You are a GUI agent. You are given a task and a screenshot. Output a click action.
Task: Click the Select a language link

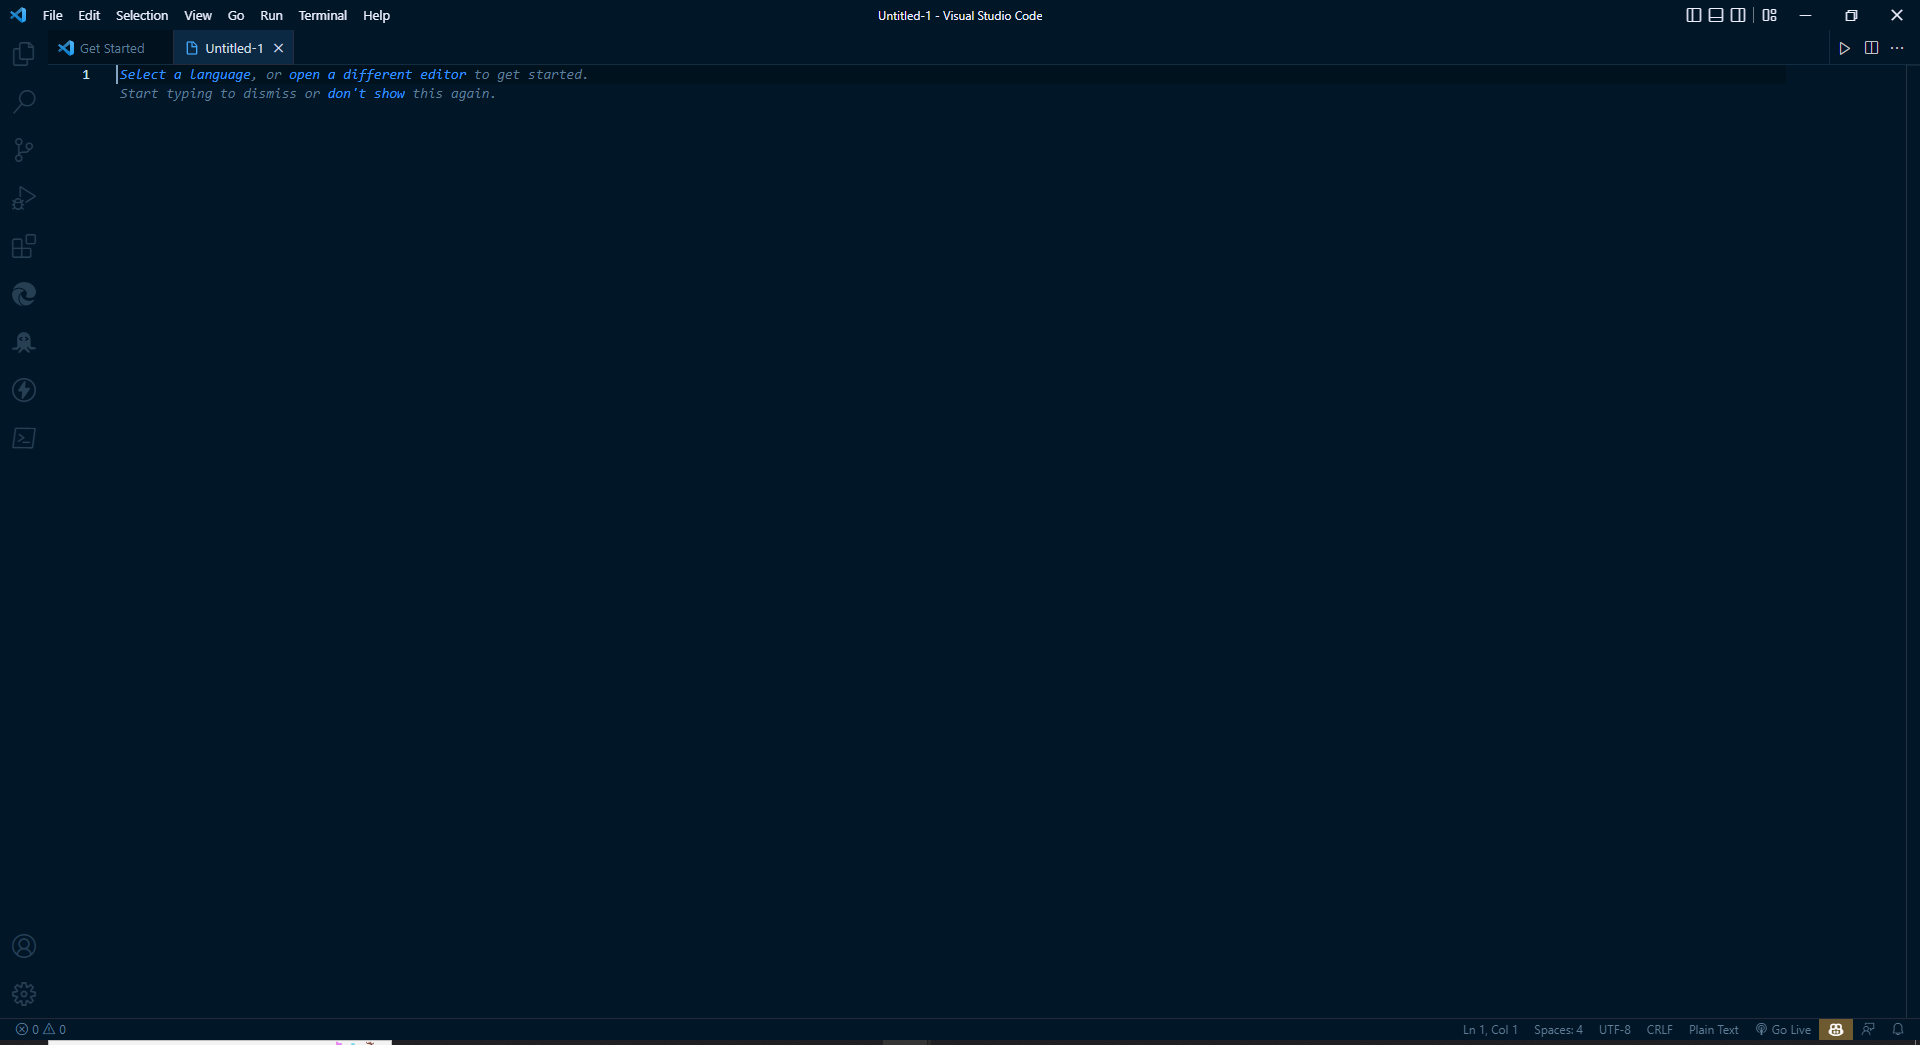[x=185, y=74]
